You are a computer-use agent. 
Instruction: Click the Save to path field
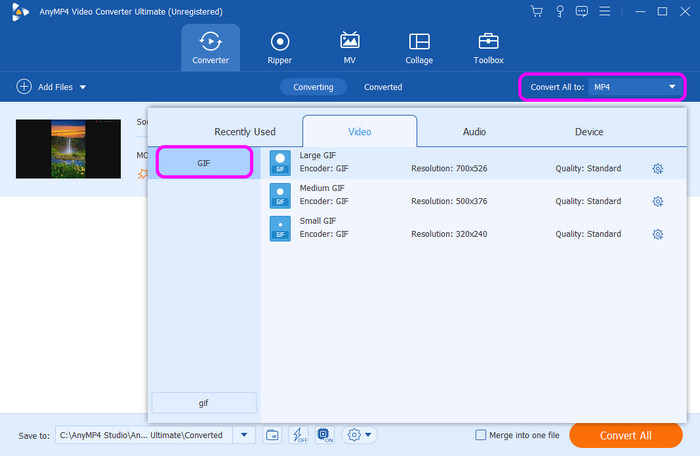(x=144, y=435)
